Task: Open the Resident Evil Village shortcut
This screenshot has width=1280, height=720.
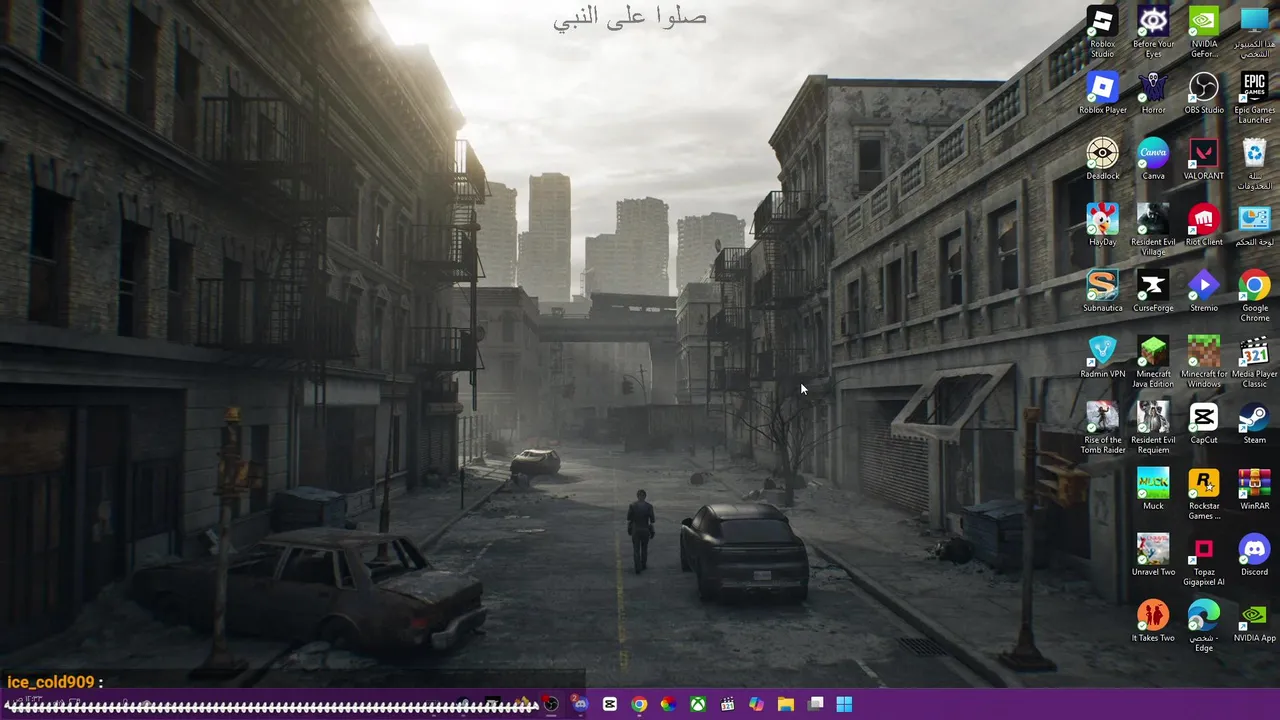Action: (x=1153, y=229)
